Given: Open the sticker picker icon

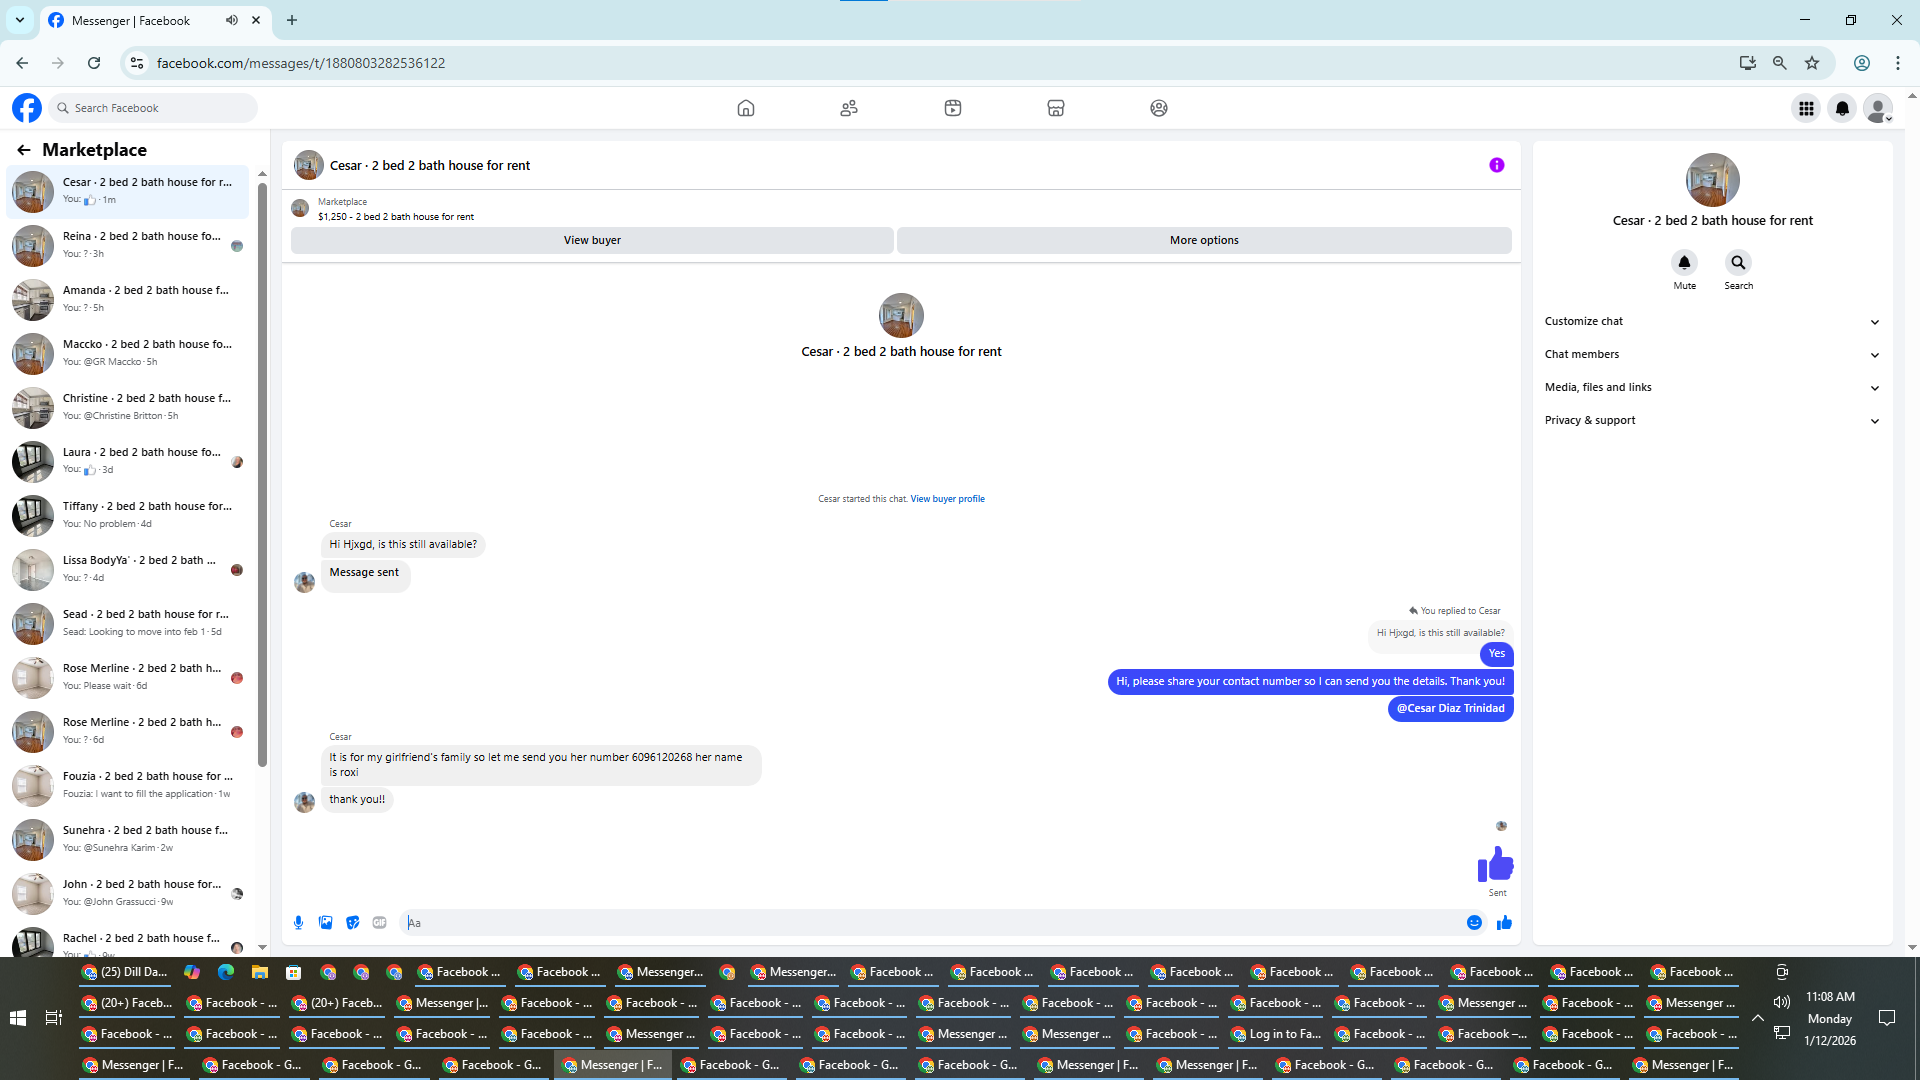Looking at the screenshot, I should click(352, 923).
